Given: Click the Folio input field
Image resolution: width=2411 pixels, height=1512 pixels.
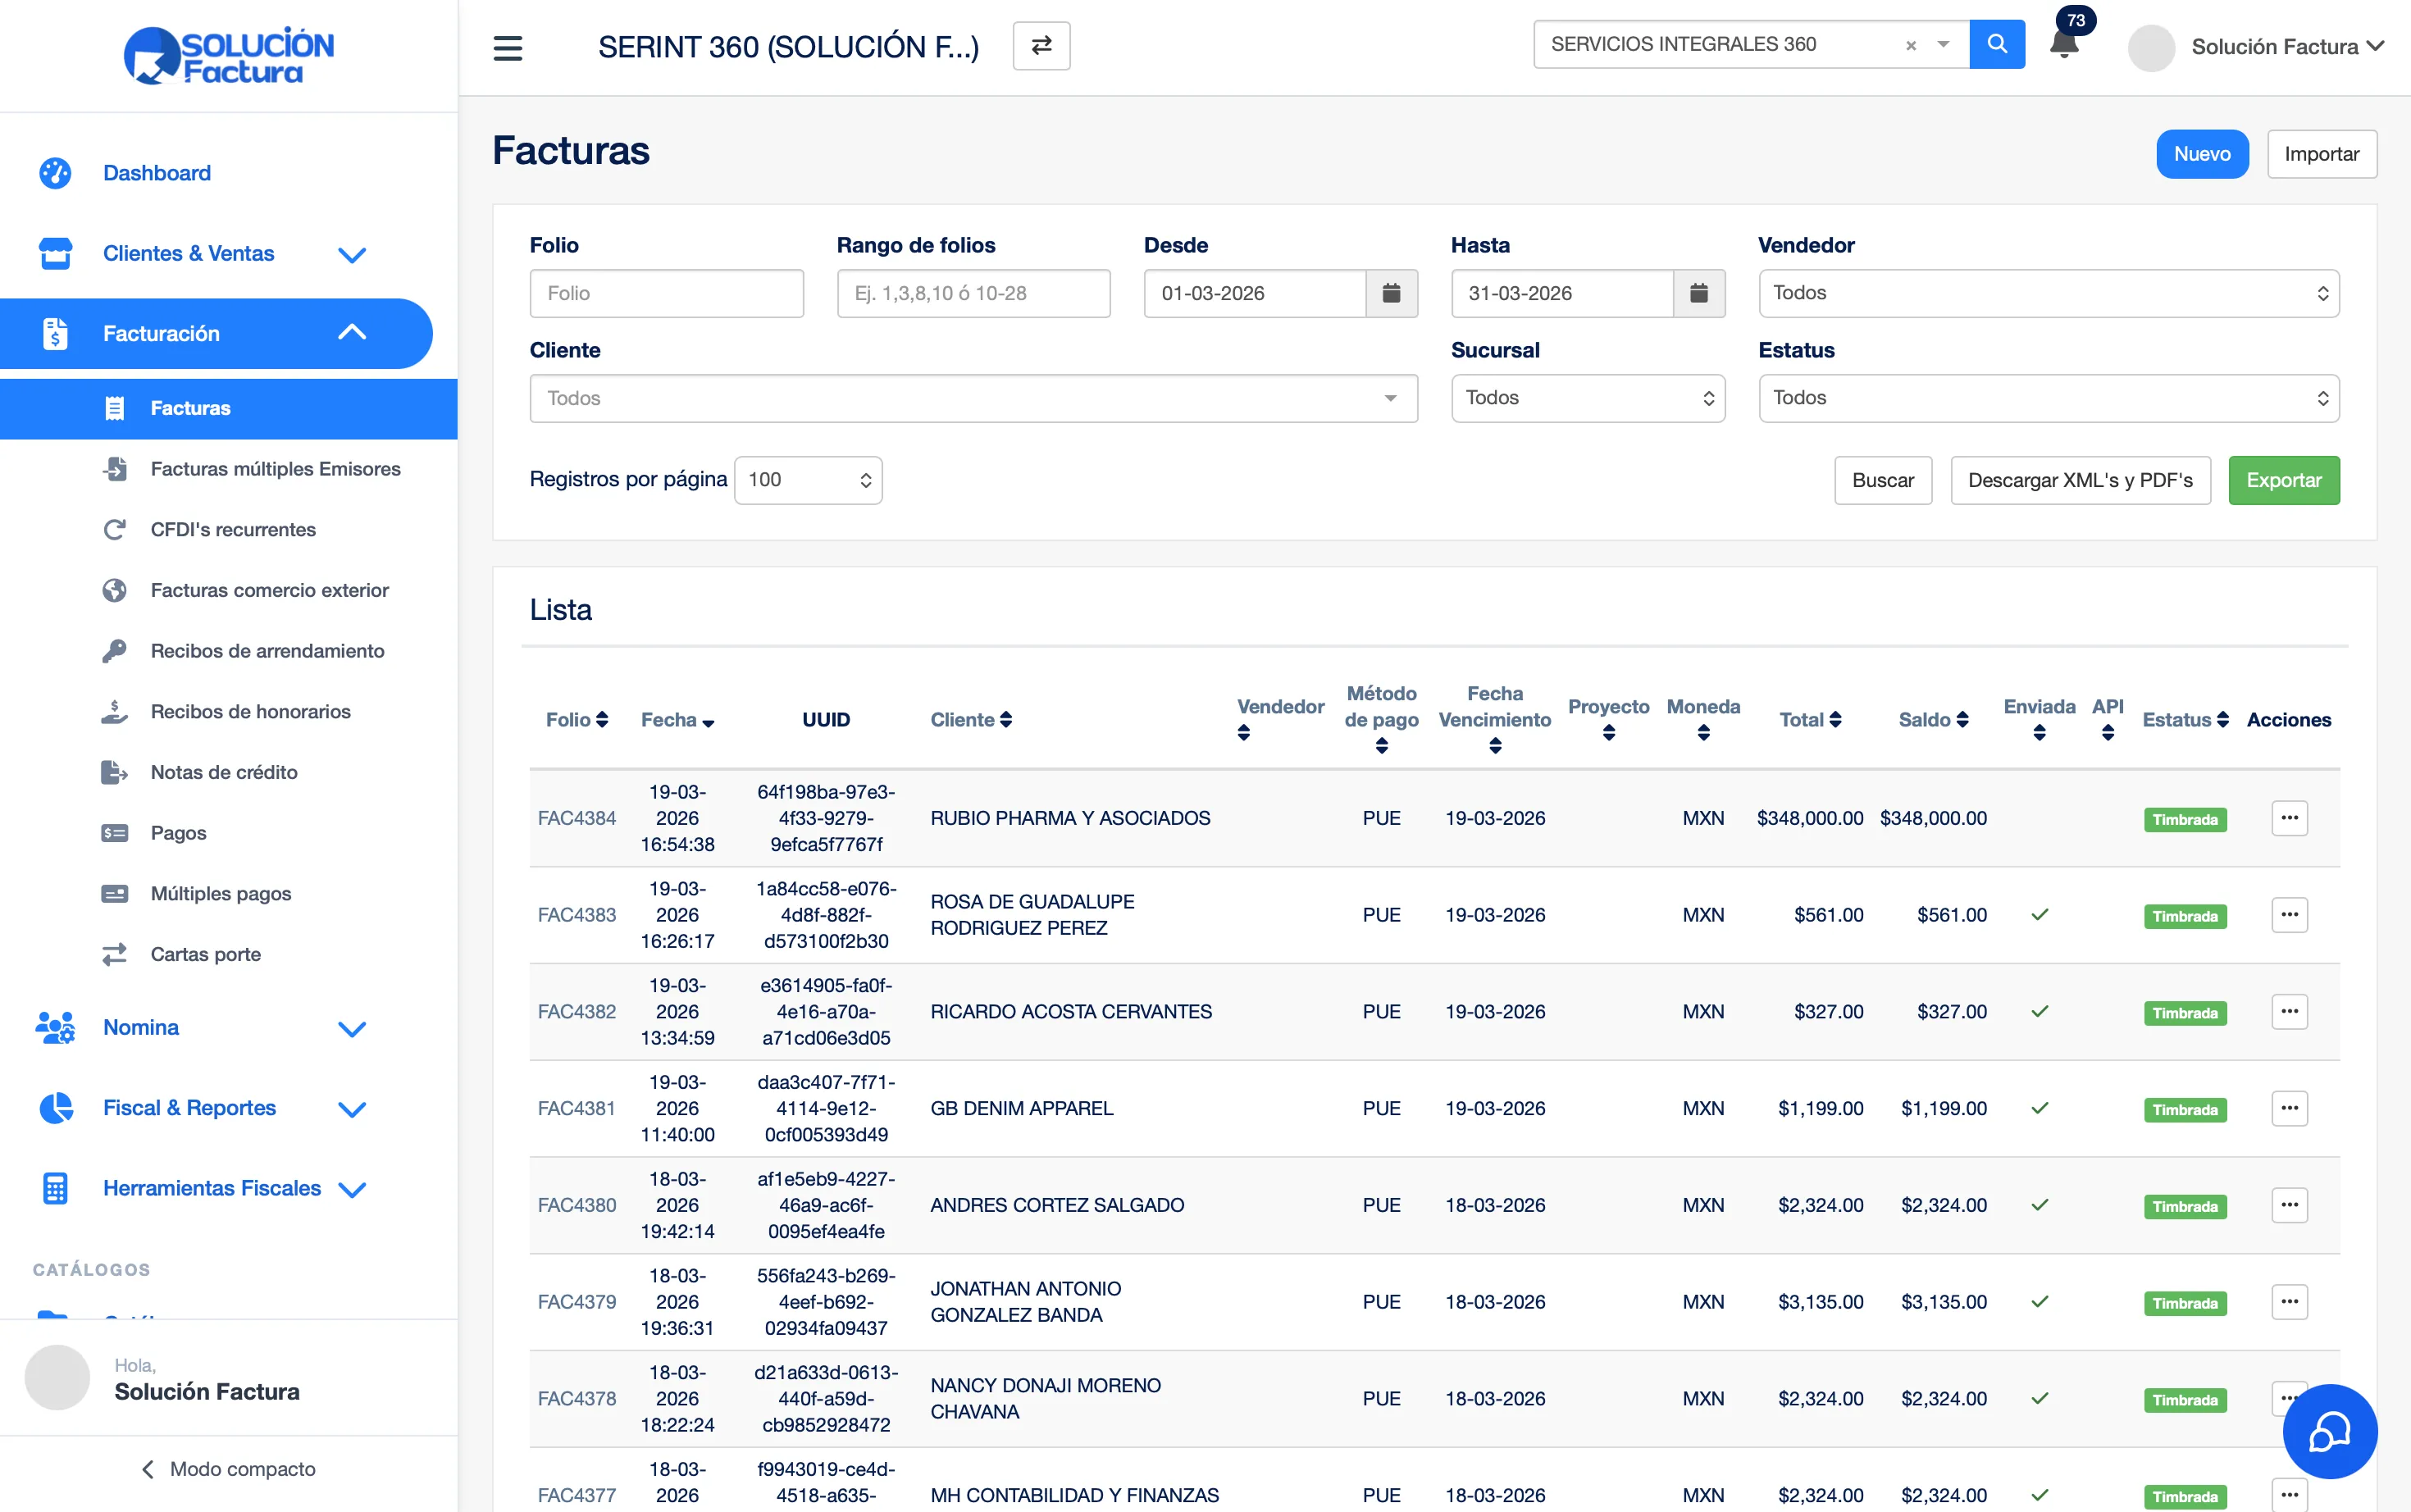Looking at the screenshot, I should [x=666, y=293].
